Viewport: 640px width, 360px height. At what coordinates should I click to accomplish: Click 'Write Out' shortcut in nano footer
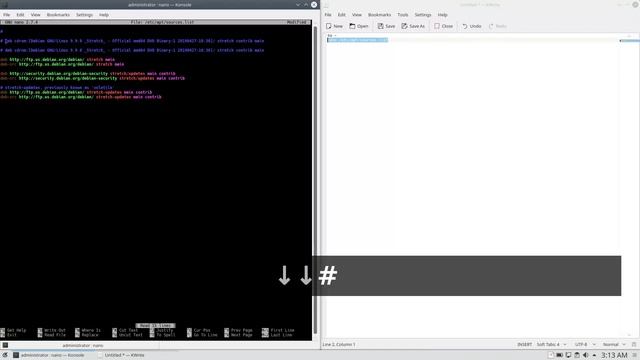51,330
